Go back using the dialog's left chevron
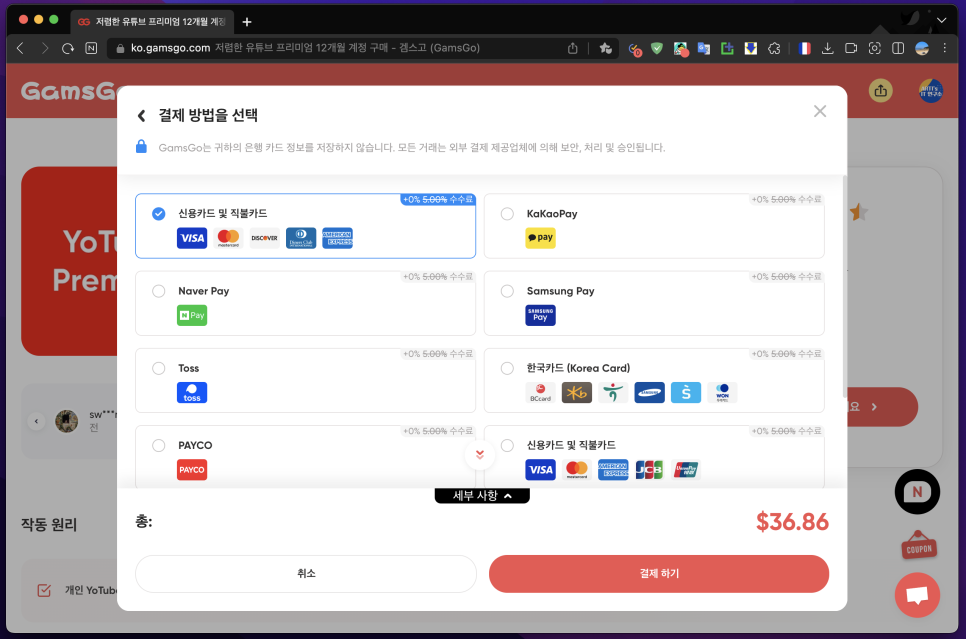966x639 pixels. (142, 115)
